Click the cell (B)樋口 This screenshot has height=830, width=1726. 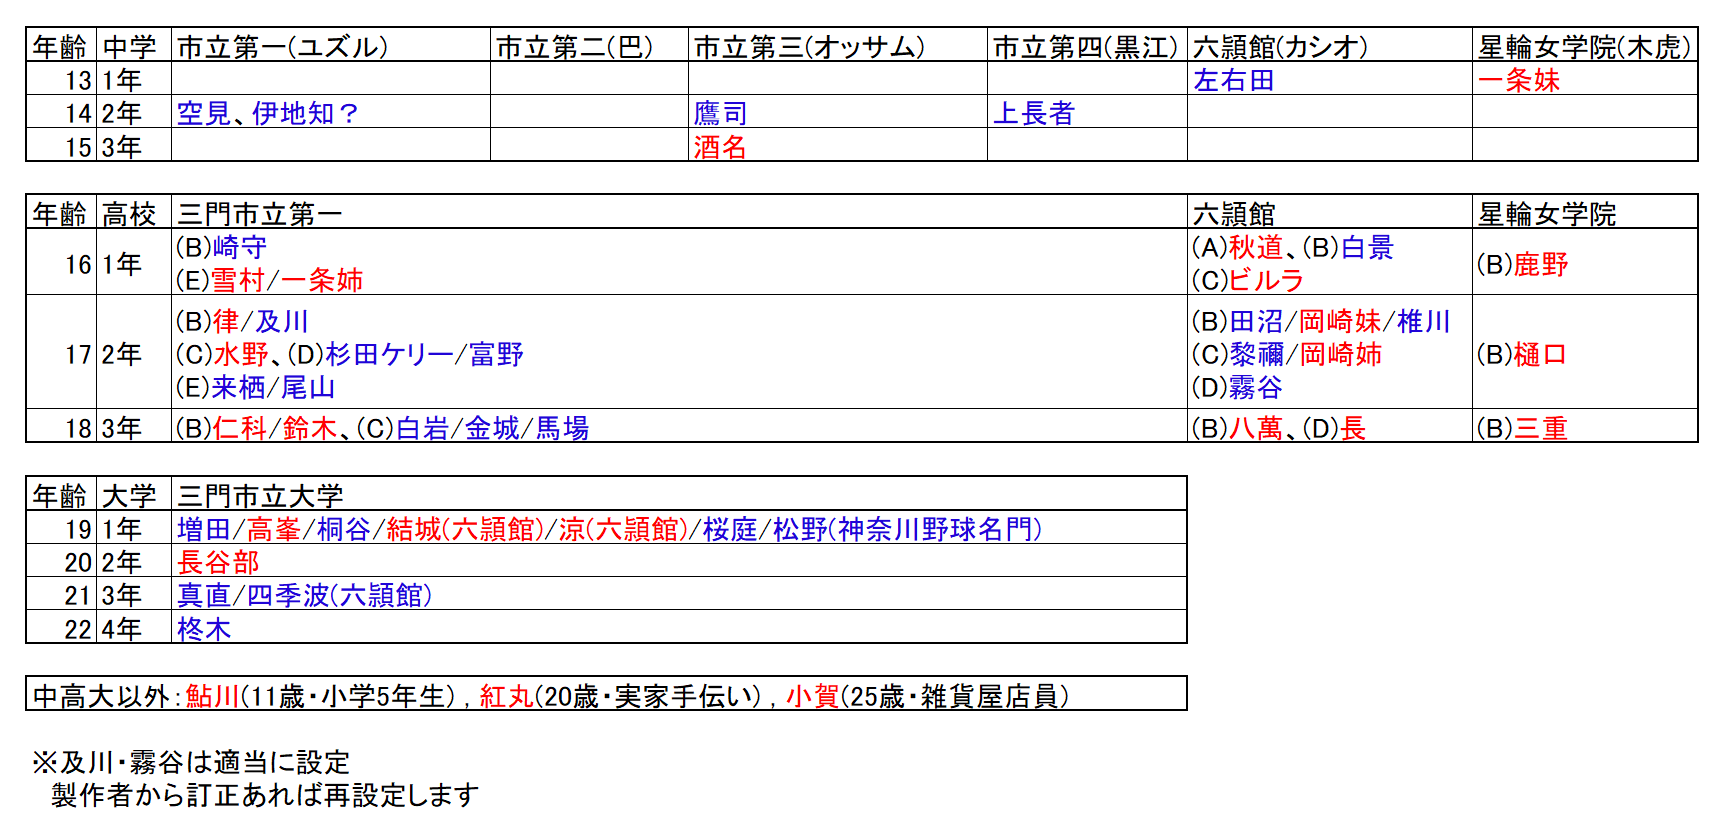[x=1585, y=352]
